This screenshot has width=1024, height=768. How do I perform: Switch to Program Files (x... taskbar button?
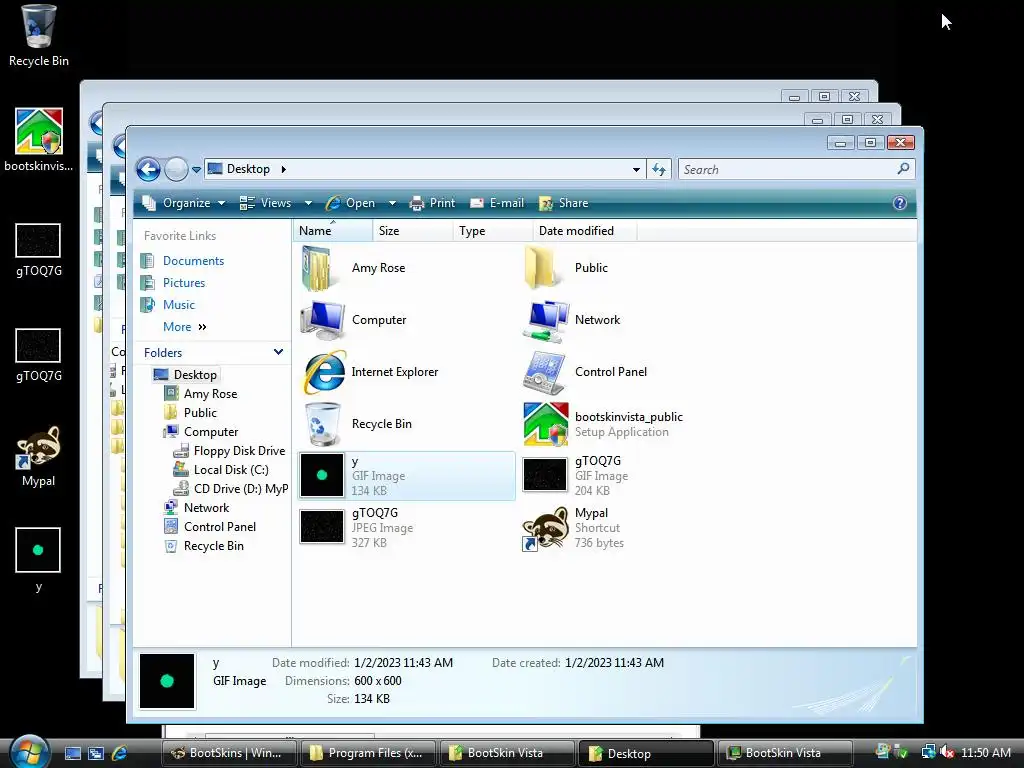point(368,753)
